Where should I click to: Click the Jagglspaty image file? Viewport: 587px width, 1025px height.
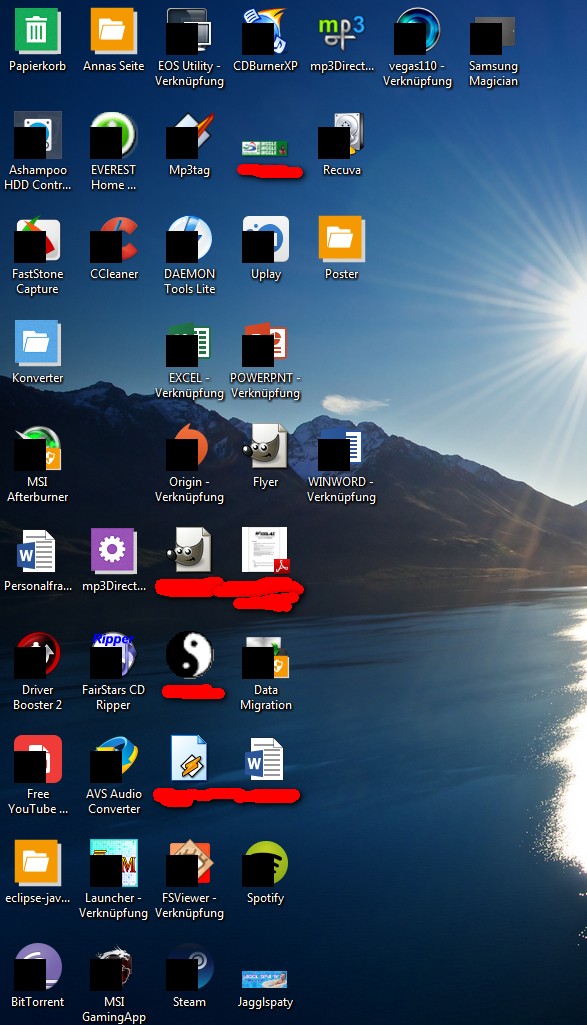coord(265,979)
